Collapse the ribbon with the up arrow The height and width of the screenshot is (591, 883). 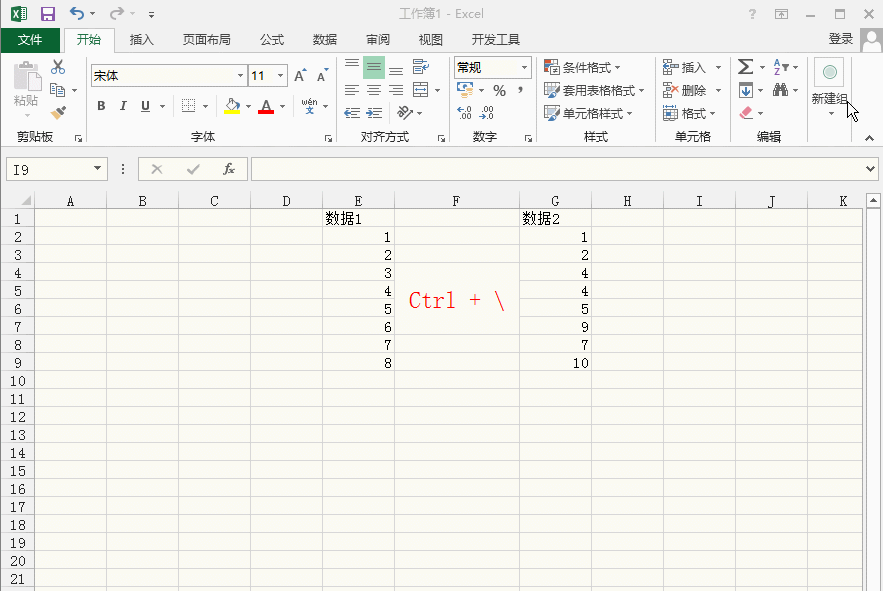pos(869,138)
